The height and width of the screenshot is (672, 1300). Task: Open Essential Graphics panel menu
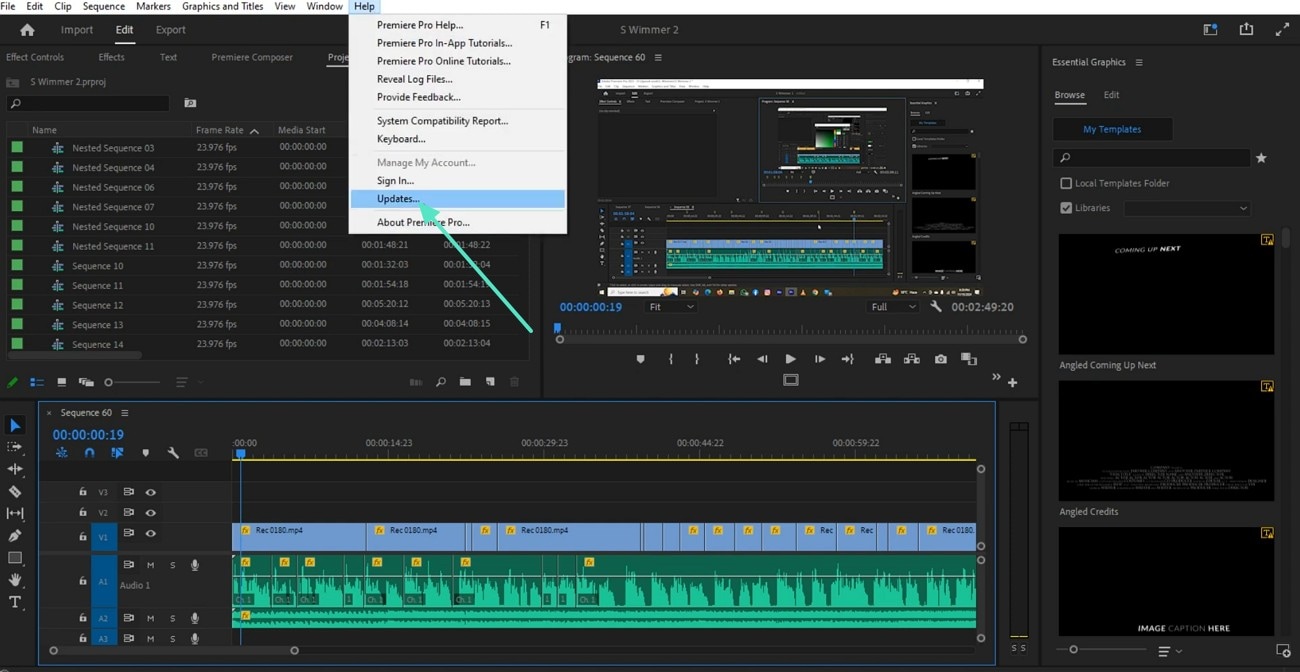pos(1139,62)
